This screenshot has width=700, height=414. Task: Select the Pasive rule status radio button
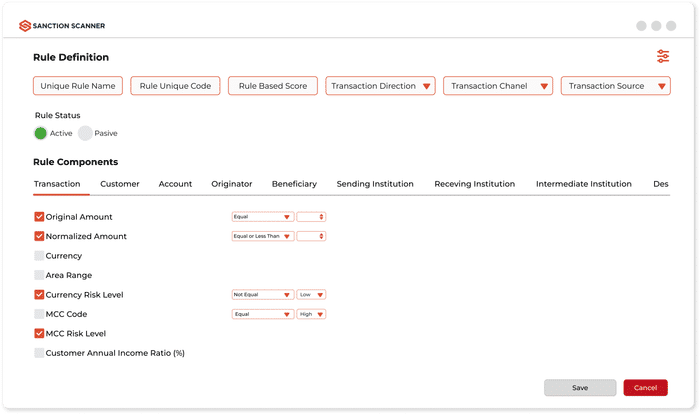coord(85,133)
